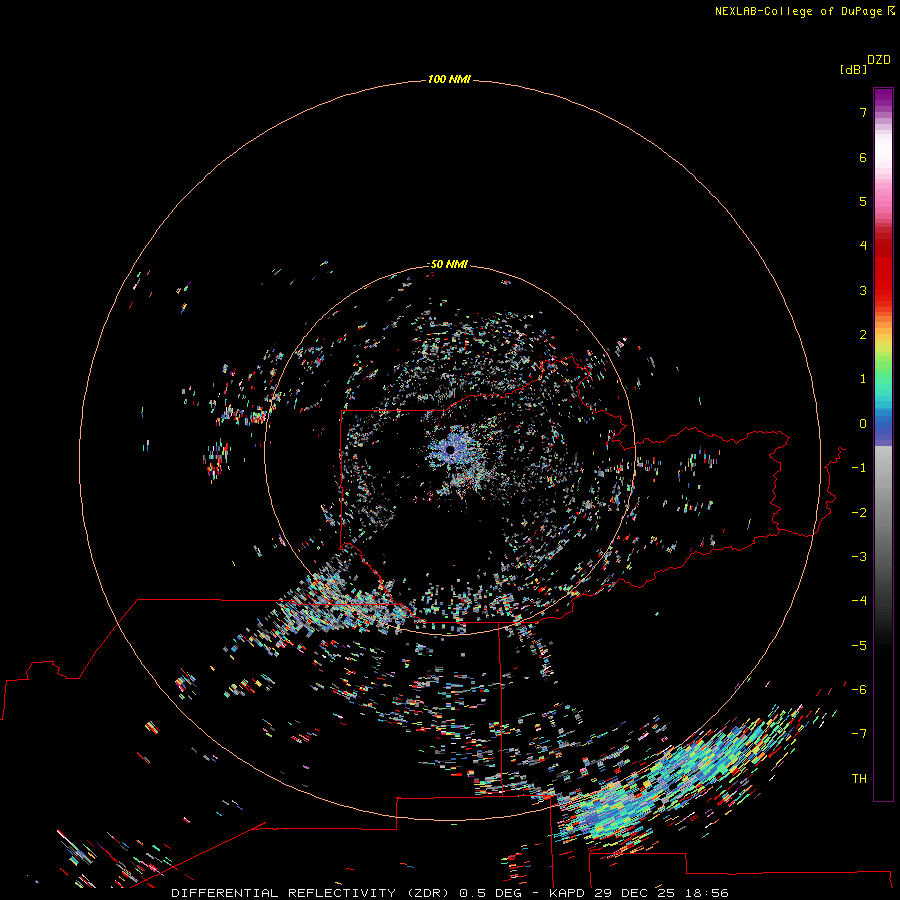Click the -3 dB tick label on scale

[859, 557]
